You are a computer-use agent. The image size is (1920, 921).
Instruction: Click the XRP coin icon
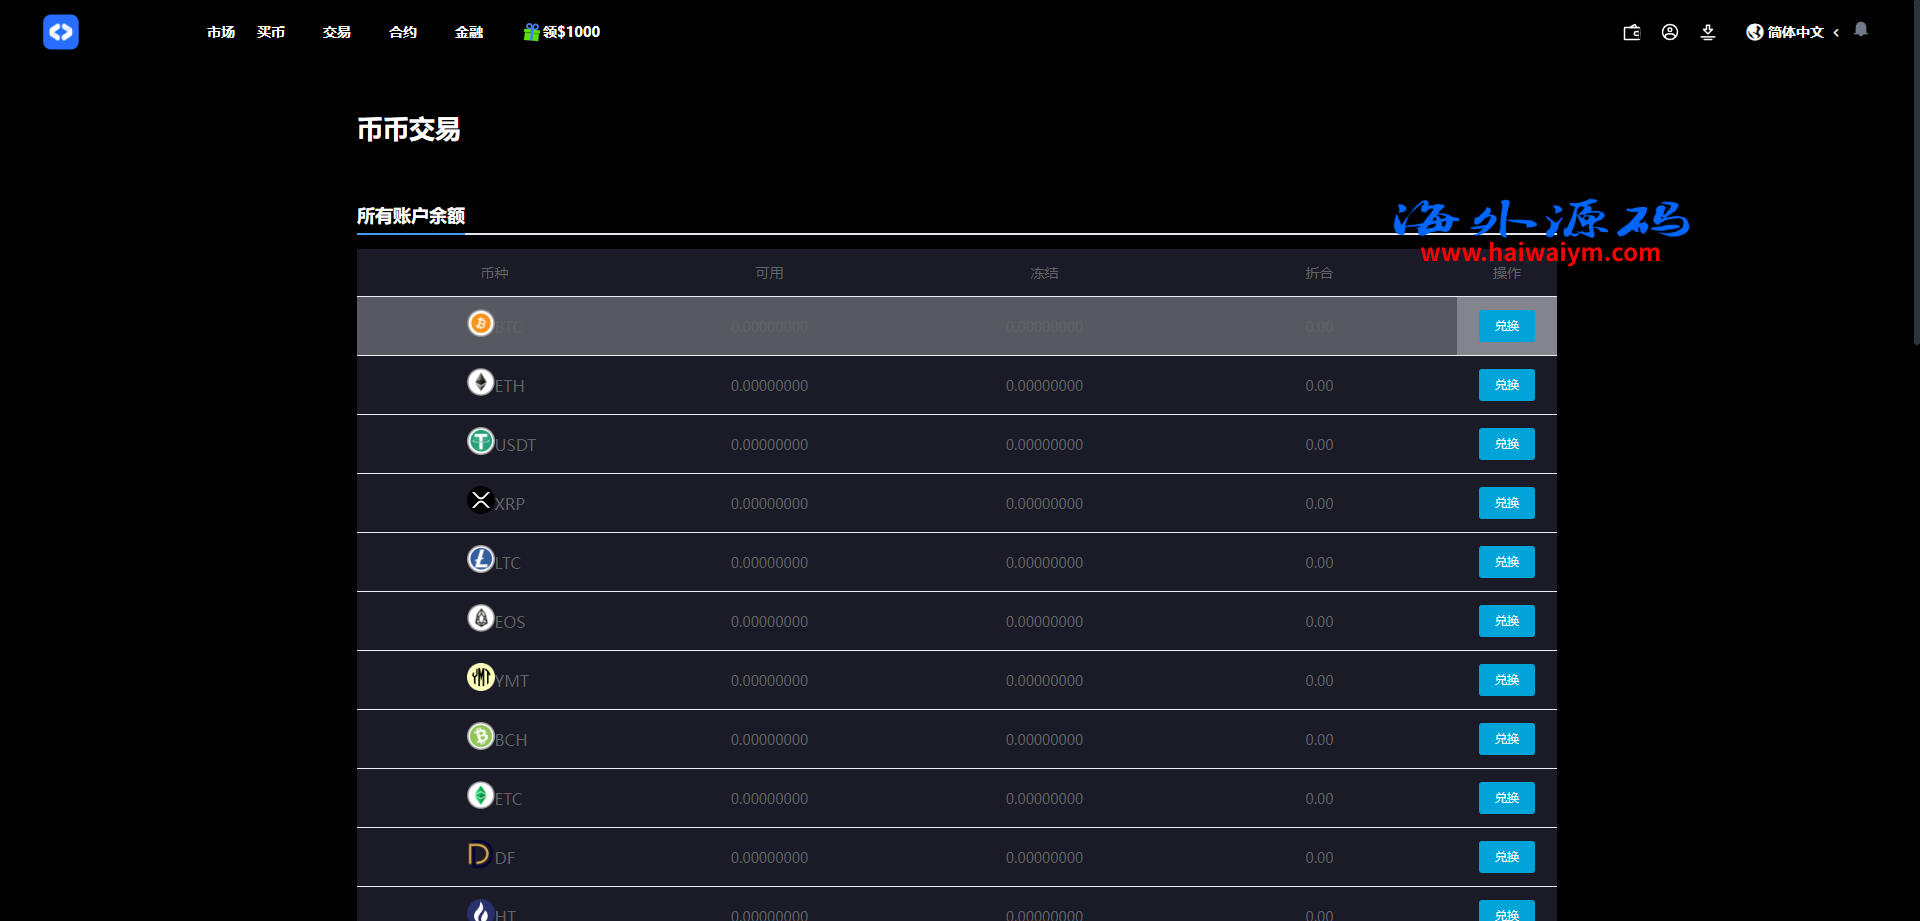(x=481, y=500)
